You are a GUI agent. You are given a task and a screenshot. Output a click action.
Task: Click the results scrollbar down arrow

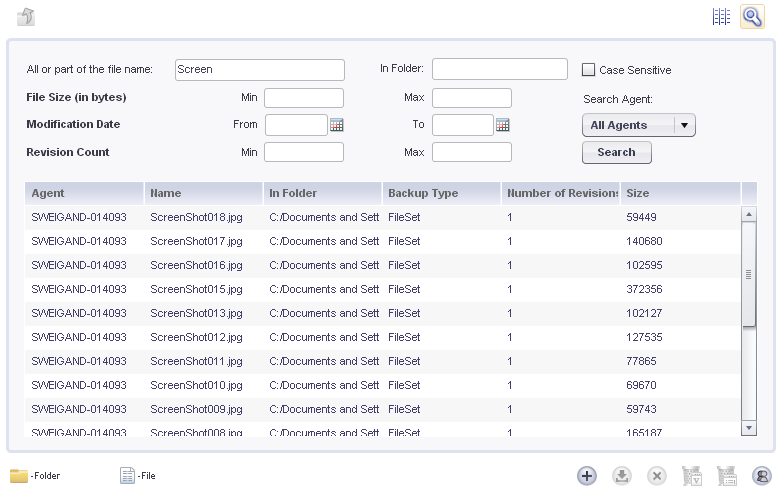click(x=749, y=428)
